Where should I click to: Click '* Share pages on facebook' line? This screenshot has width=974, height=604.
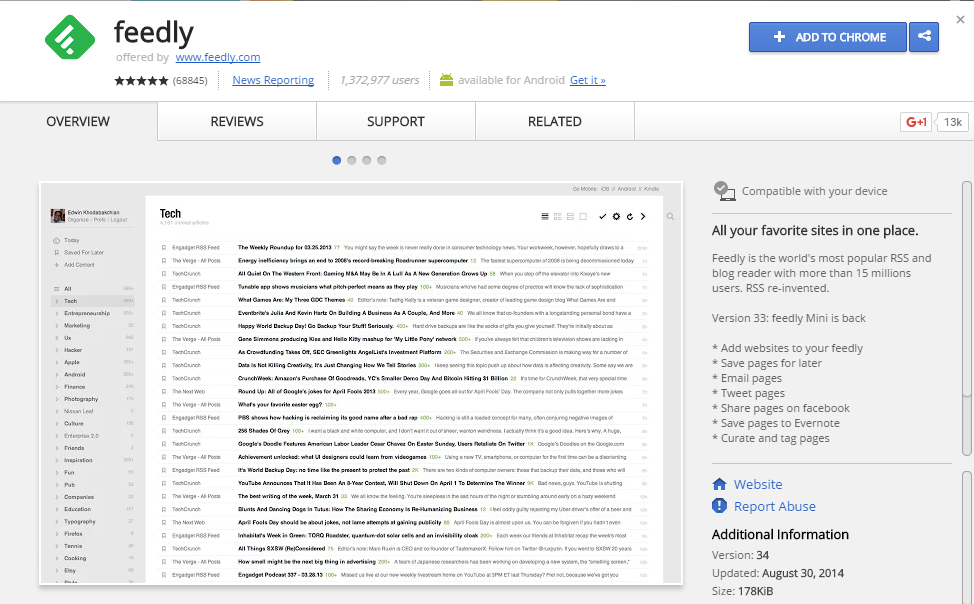[781, 408]
